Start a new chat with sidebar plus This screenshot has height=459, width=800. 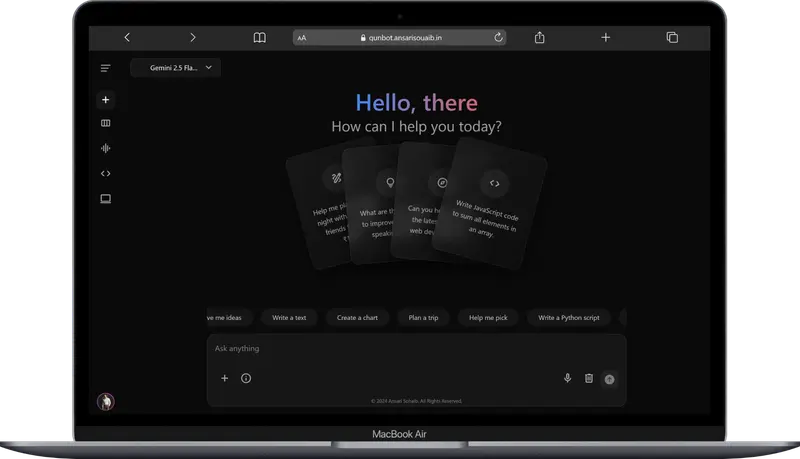tap(106, 99)
